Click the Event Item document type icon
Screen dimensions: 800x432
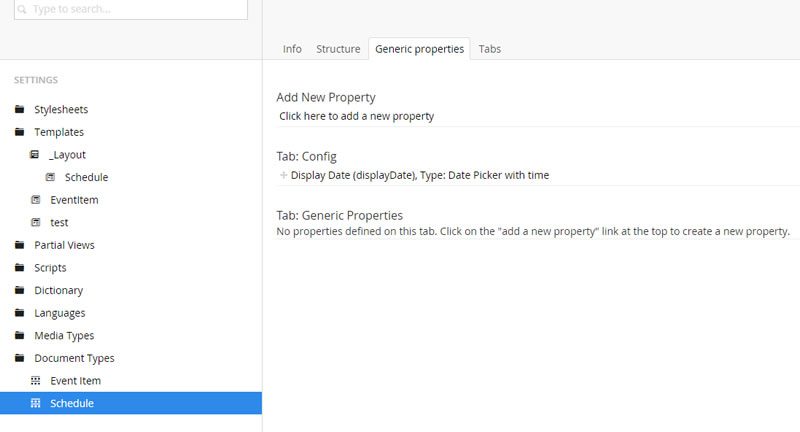click(35, 380)
